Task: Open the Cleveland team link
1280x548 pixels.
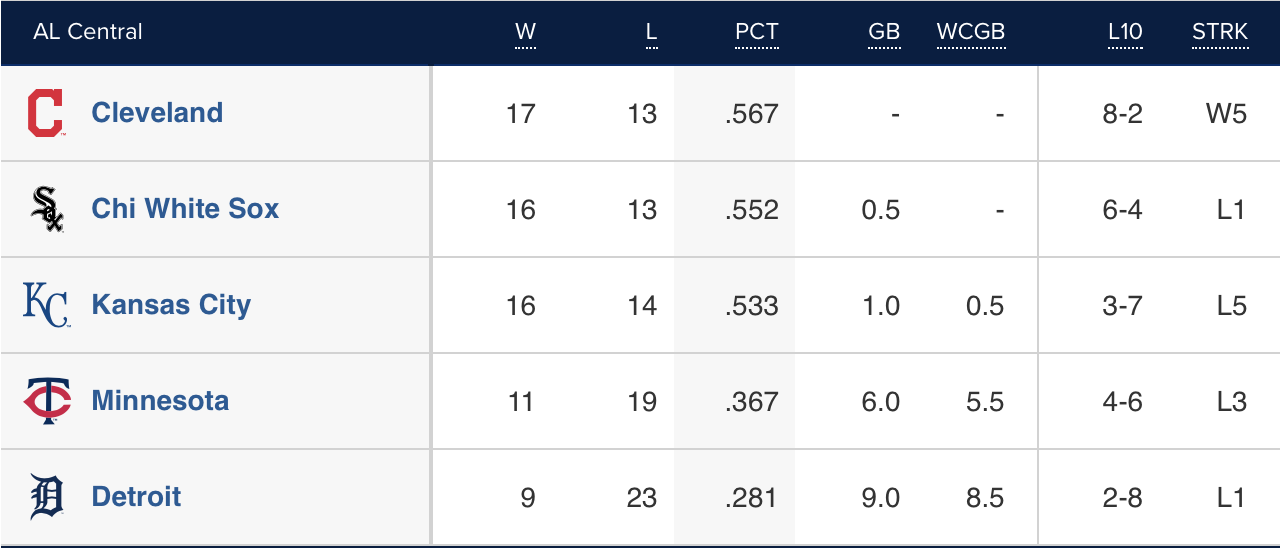Action: click(x=157, y=113)
